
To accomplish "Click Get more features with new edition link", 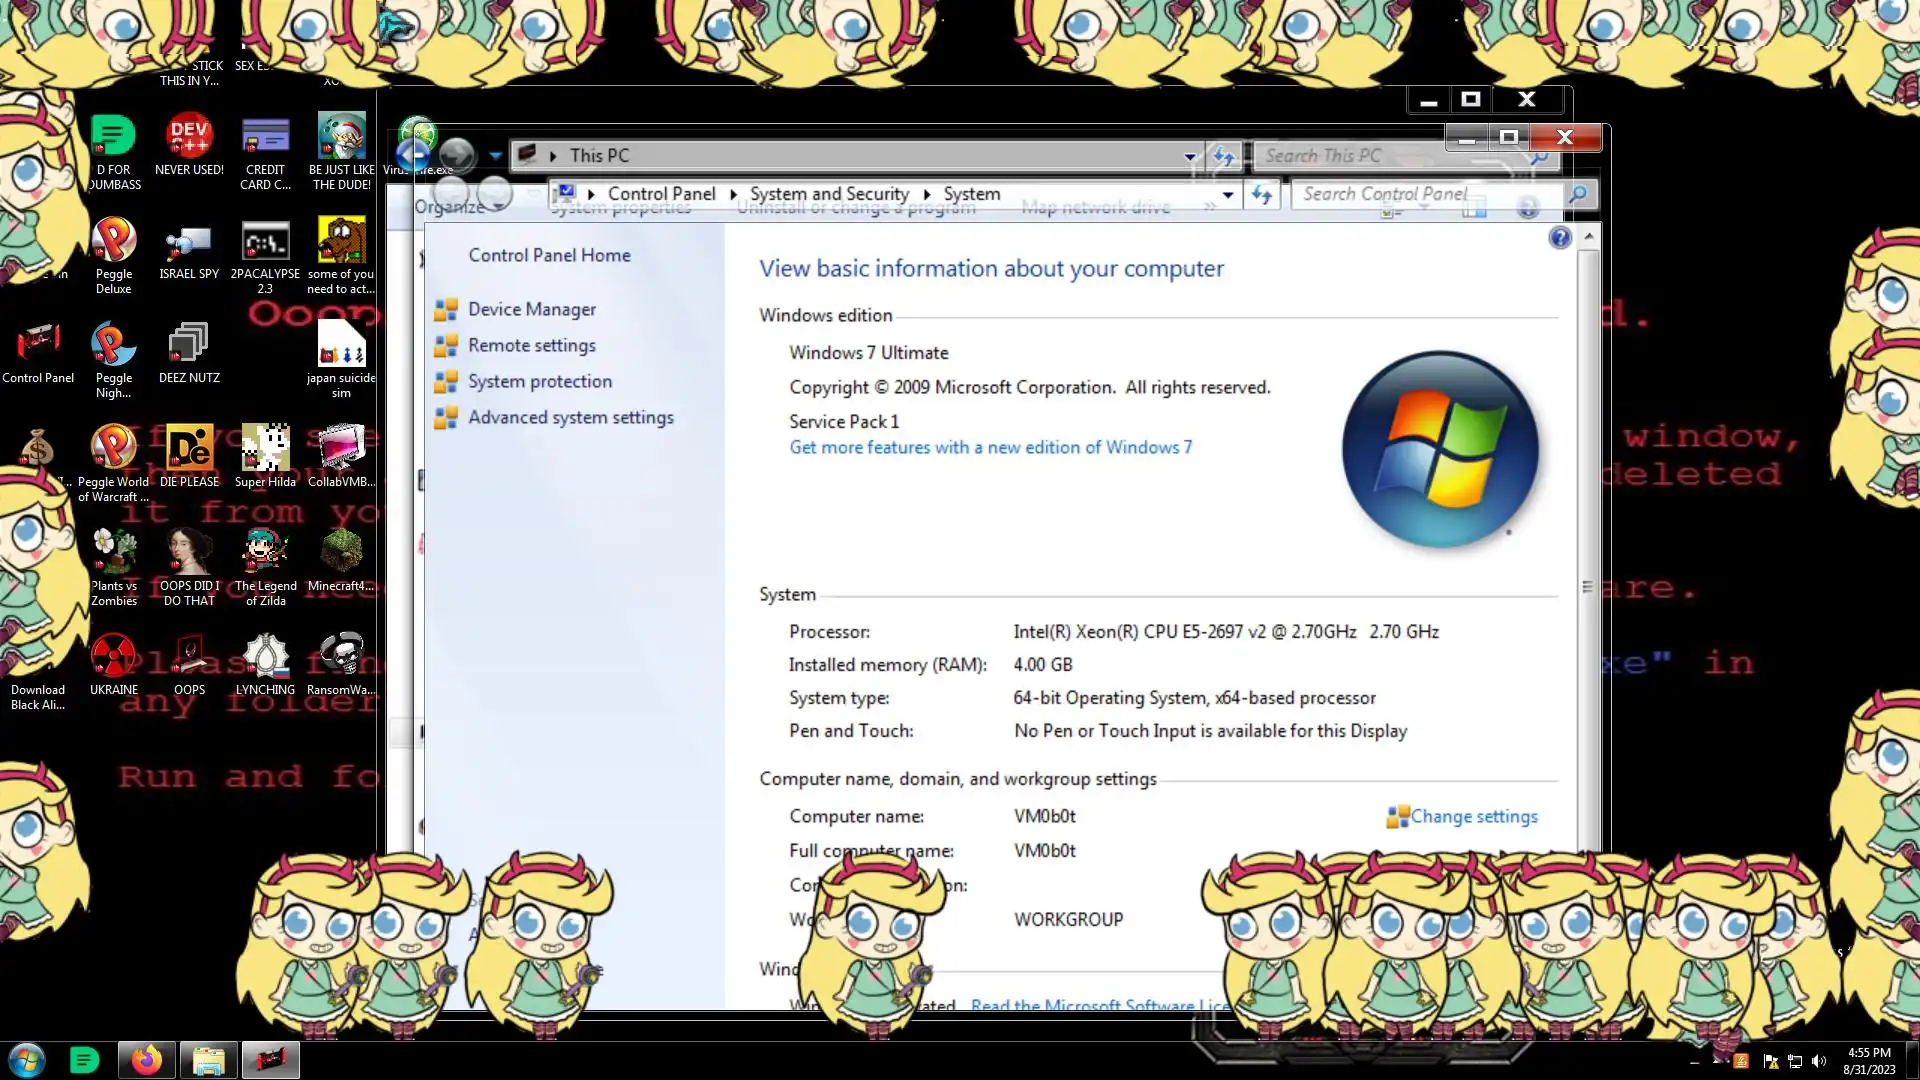I will [990, 448].
